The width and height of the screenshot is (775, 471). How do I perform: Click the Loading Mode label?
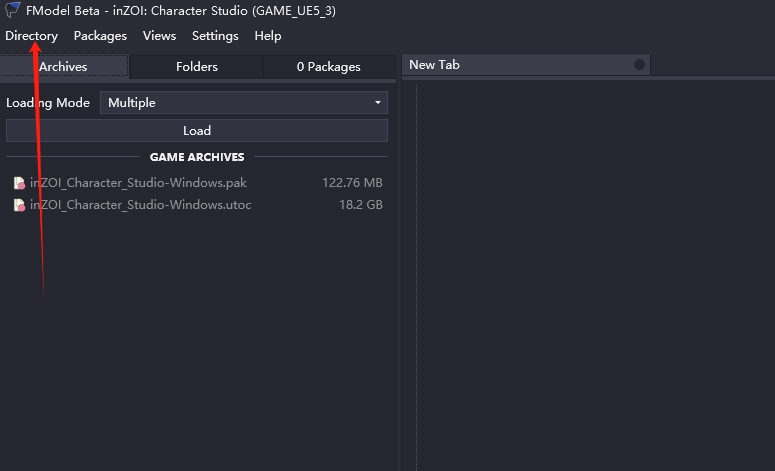[x=48, y=103]
